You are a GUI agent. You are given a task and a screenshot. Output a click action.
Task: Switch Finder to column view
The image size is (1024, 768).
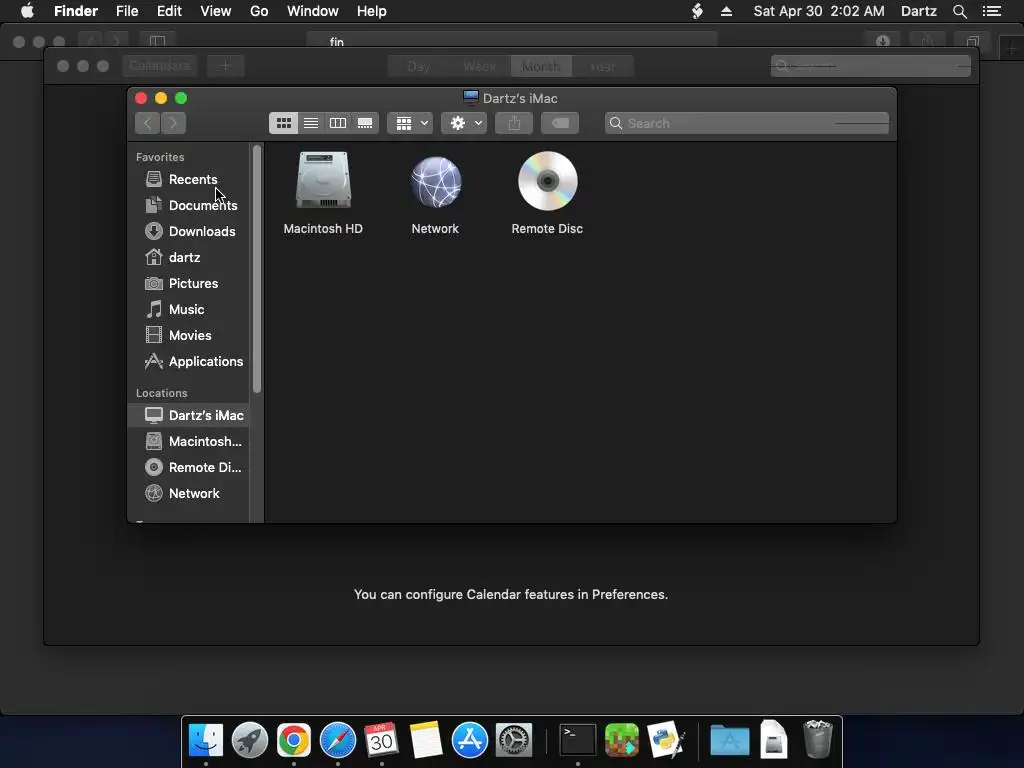[338, 123]
